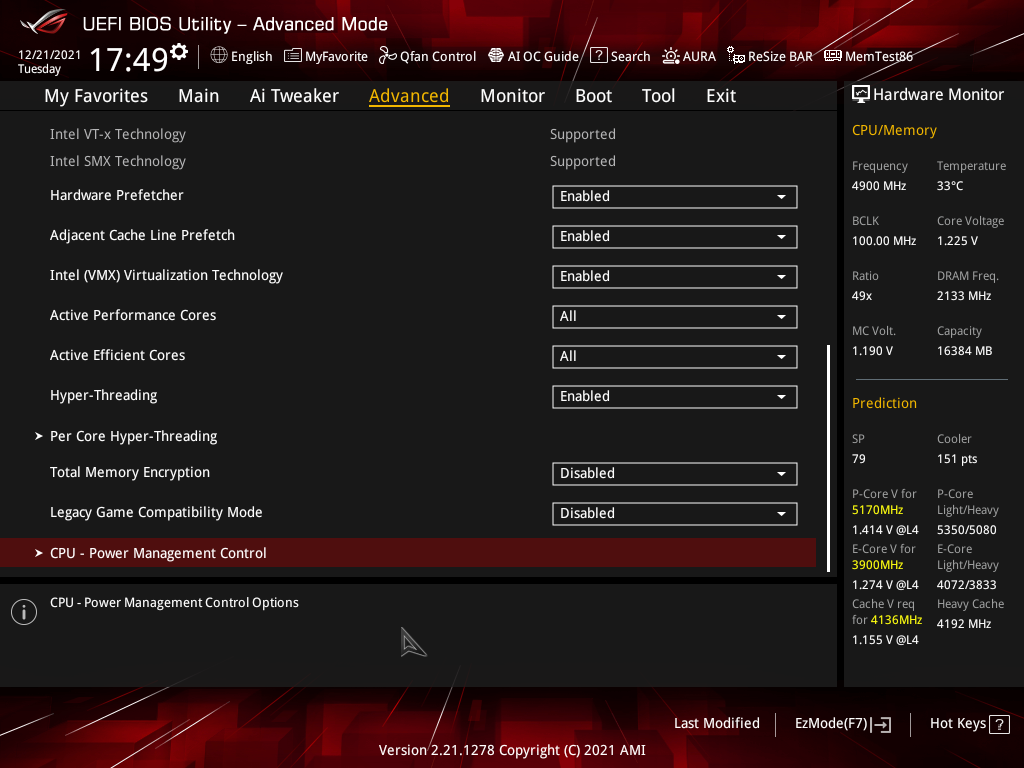Open MyFavorite list icon

pyautogui.click(x=293, y=56)
